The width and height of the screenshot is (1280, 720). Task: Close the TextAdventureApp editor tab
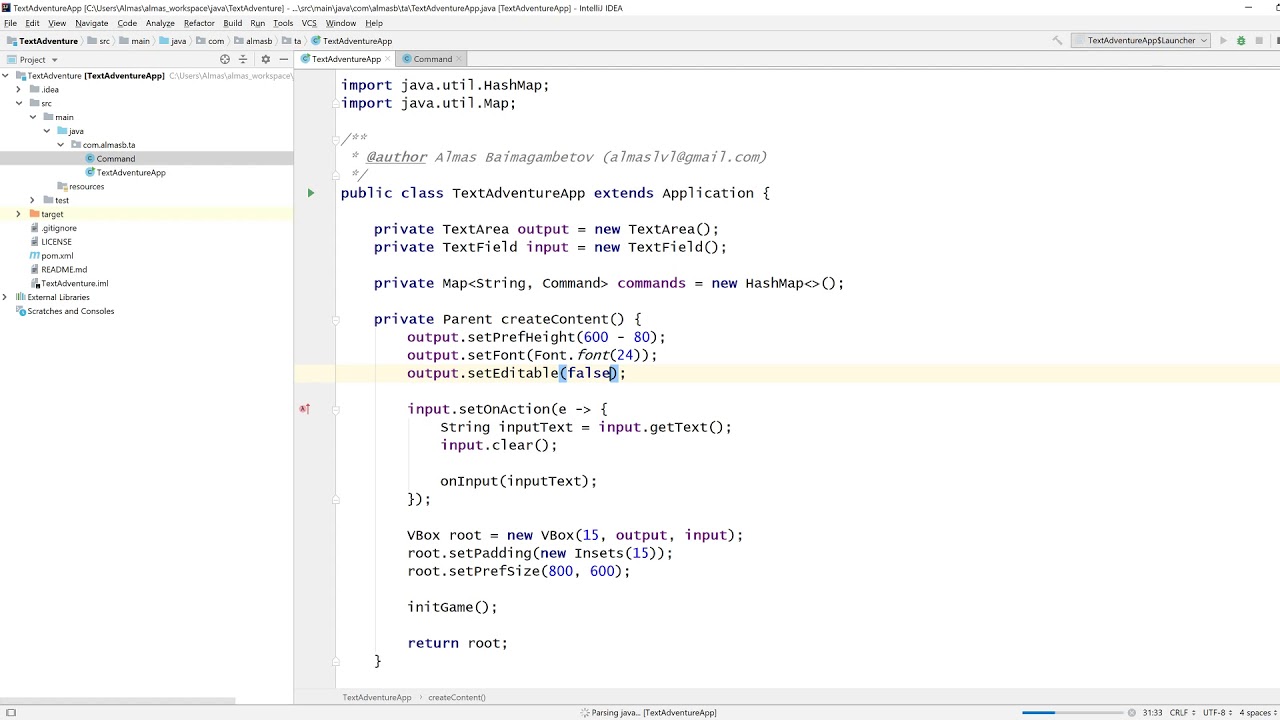388,59
